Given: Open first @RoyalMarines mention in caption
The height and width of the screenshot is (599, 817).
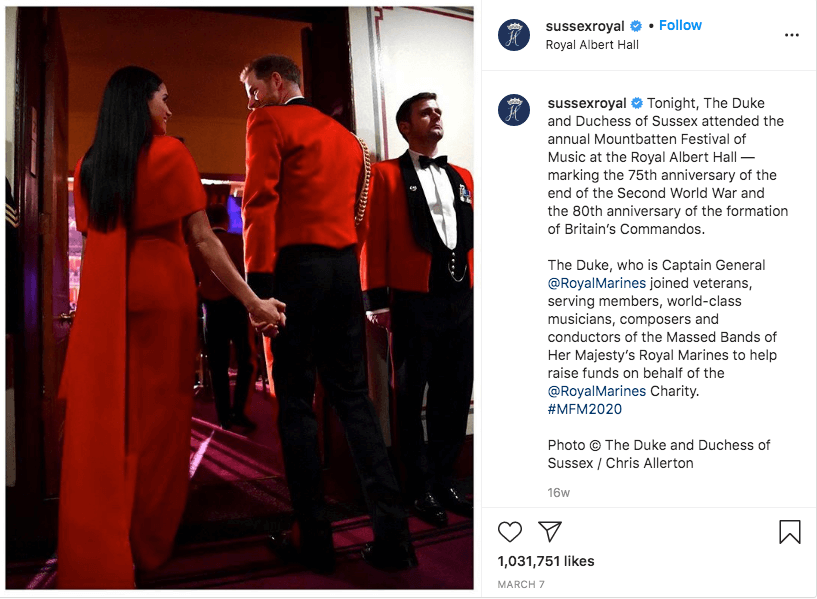Looking at the screenshot, I should (x=597, y=283).
